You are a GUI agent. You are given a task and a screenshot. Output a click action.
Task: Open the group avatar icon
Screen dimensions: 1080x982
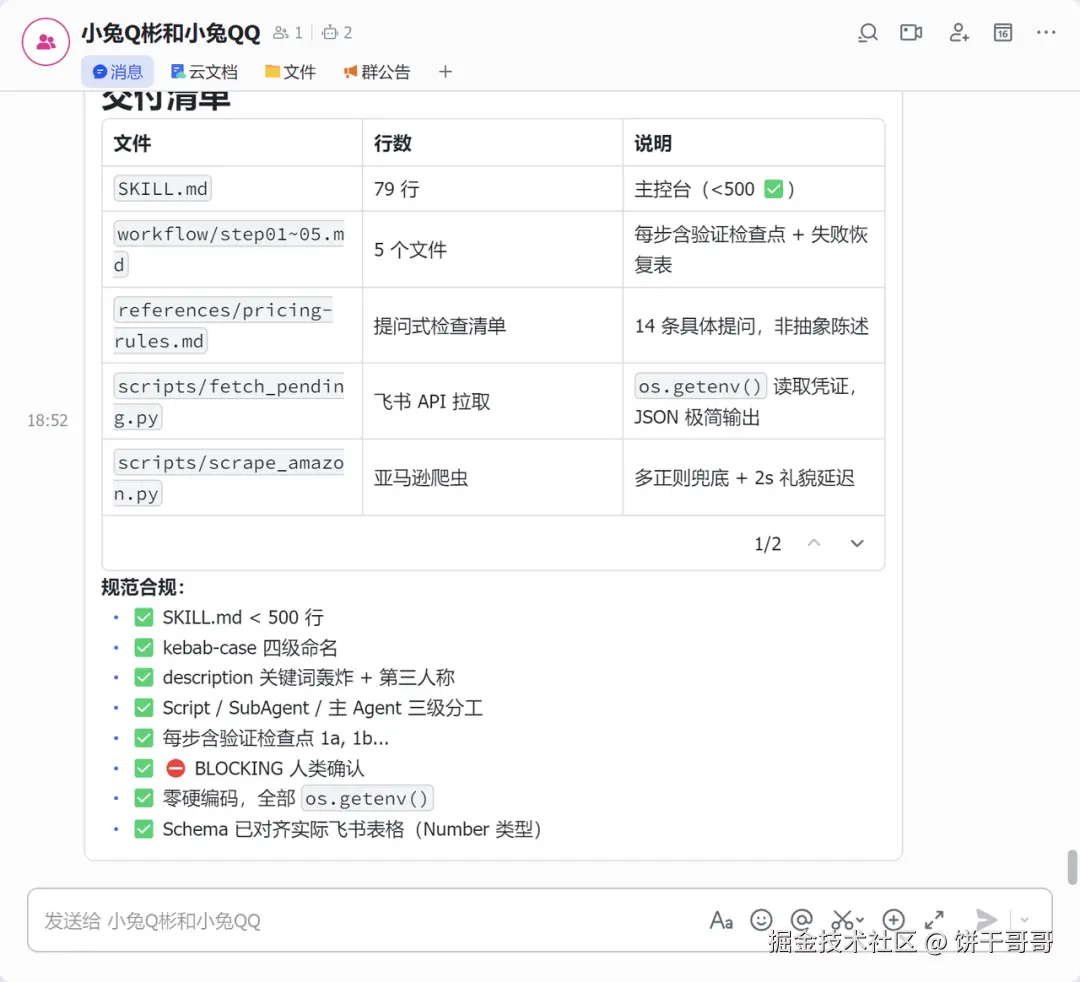click(45, 42)
